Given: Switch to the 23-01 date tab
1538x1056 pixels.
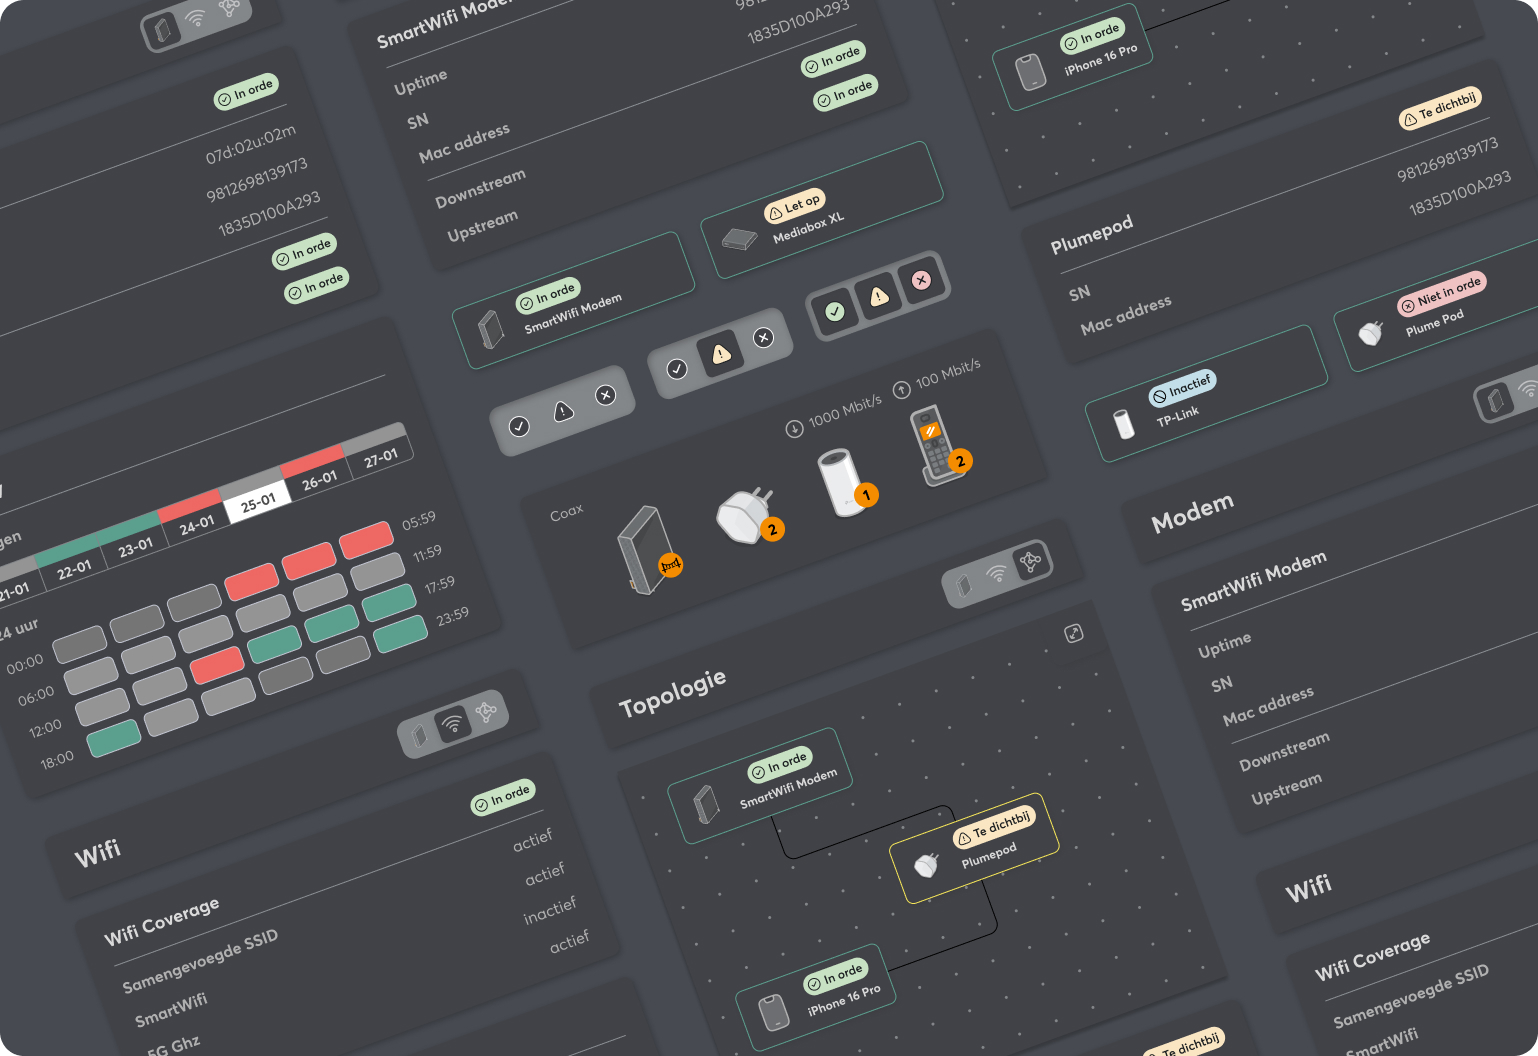Looking at the screenshot, I should [135, 547].
